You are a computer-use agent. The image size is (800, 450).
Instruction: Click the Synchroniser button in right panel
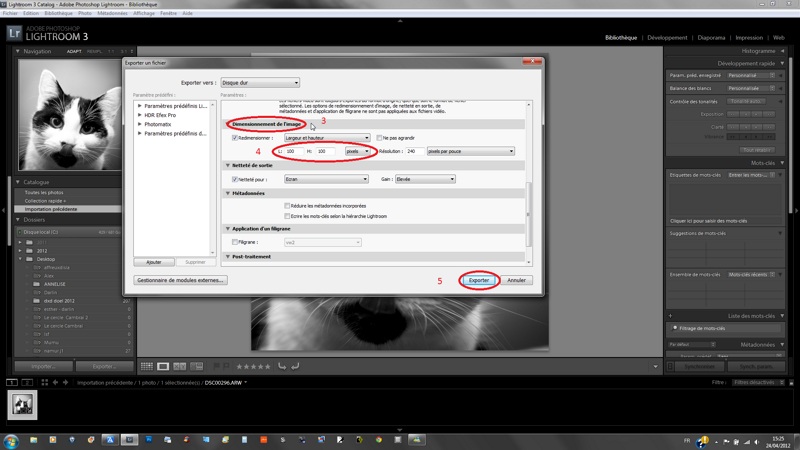point(699,367)
